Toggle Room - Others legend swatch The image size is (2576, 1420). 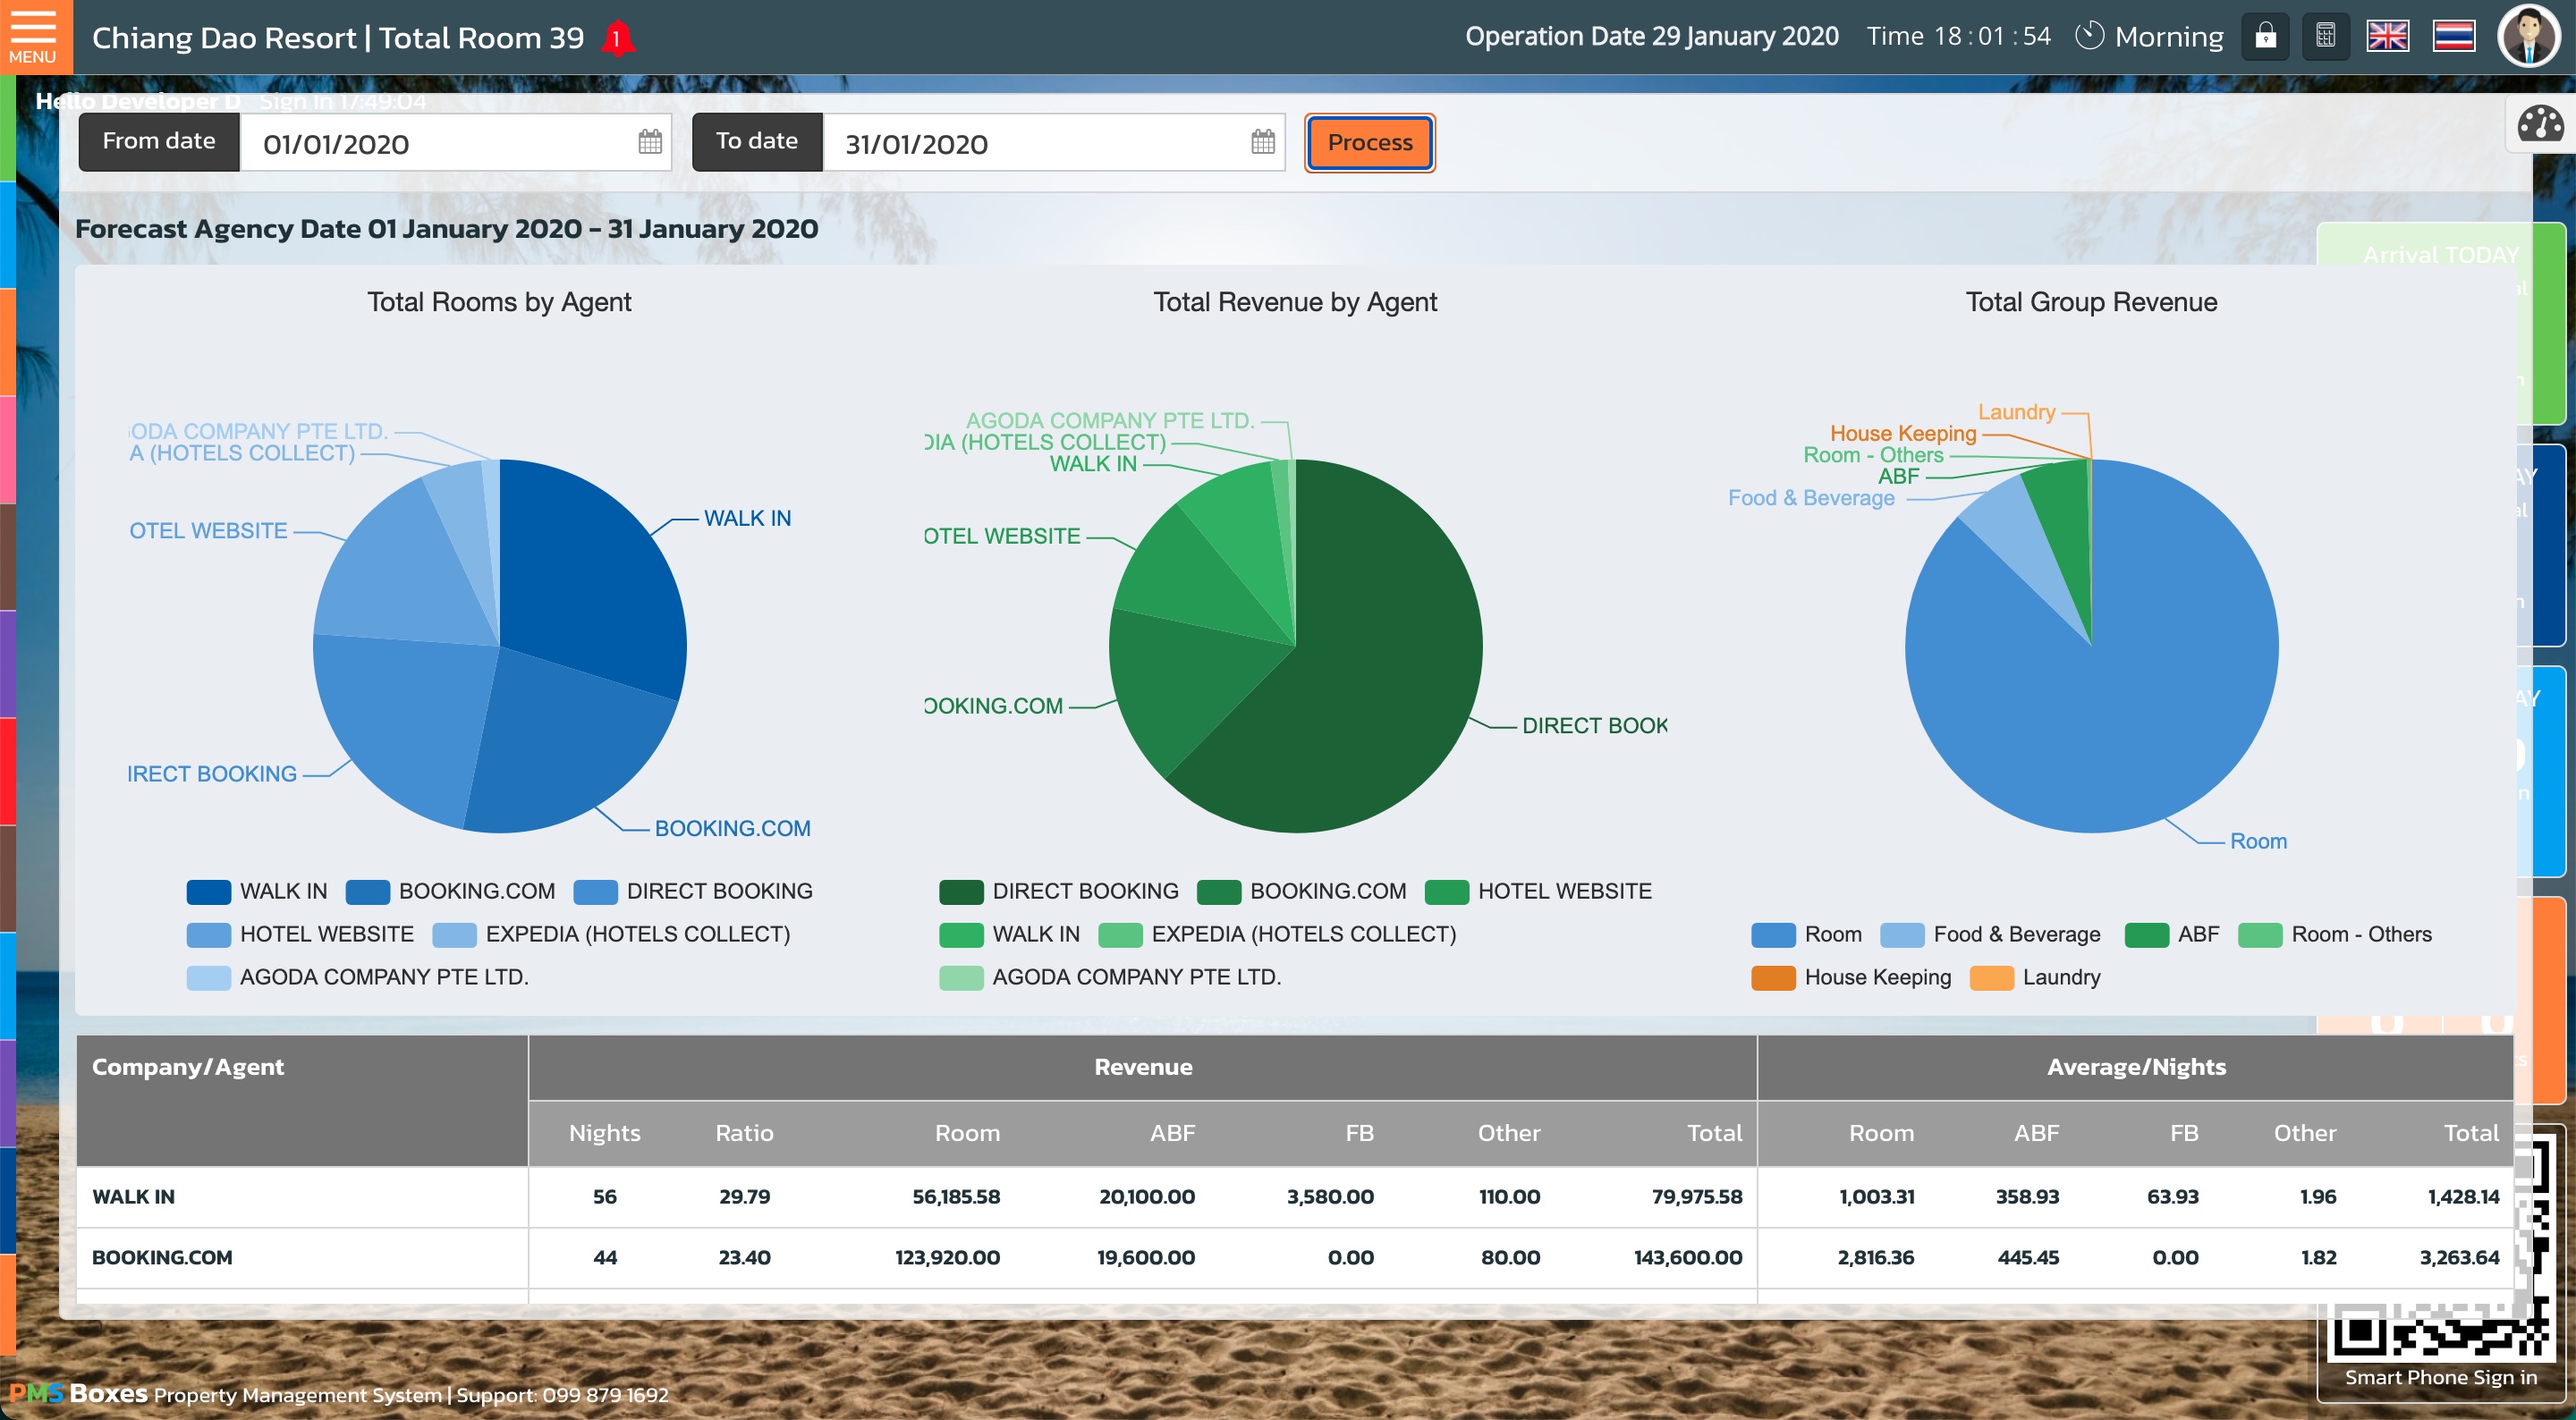2260,934
